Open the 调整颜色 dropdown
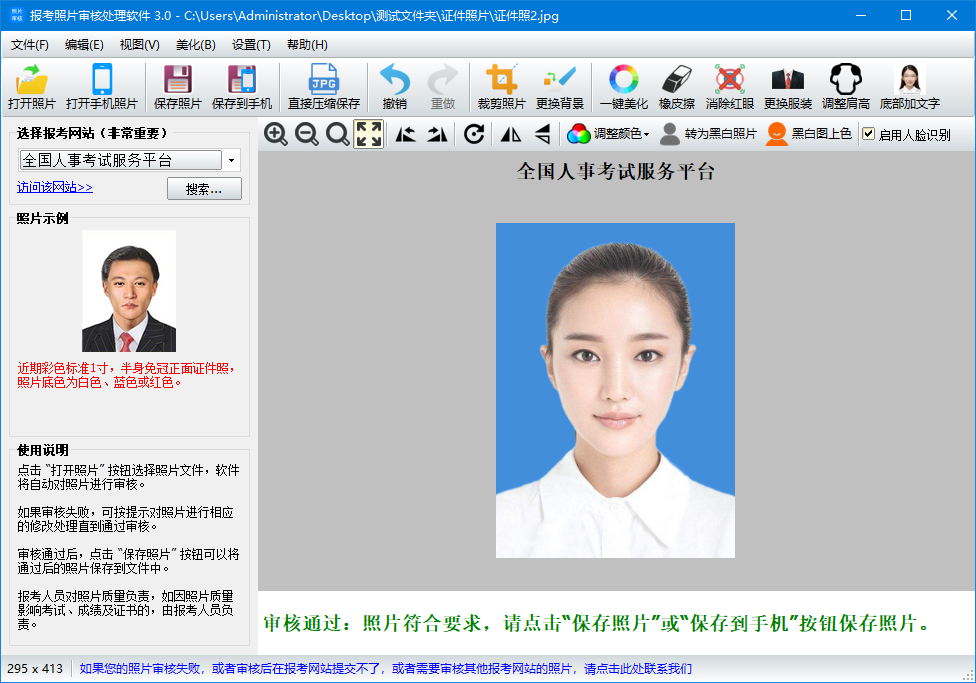Screen dimensions: 976x683 609,134
